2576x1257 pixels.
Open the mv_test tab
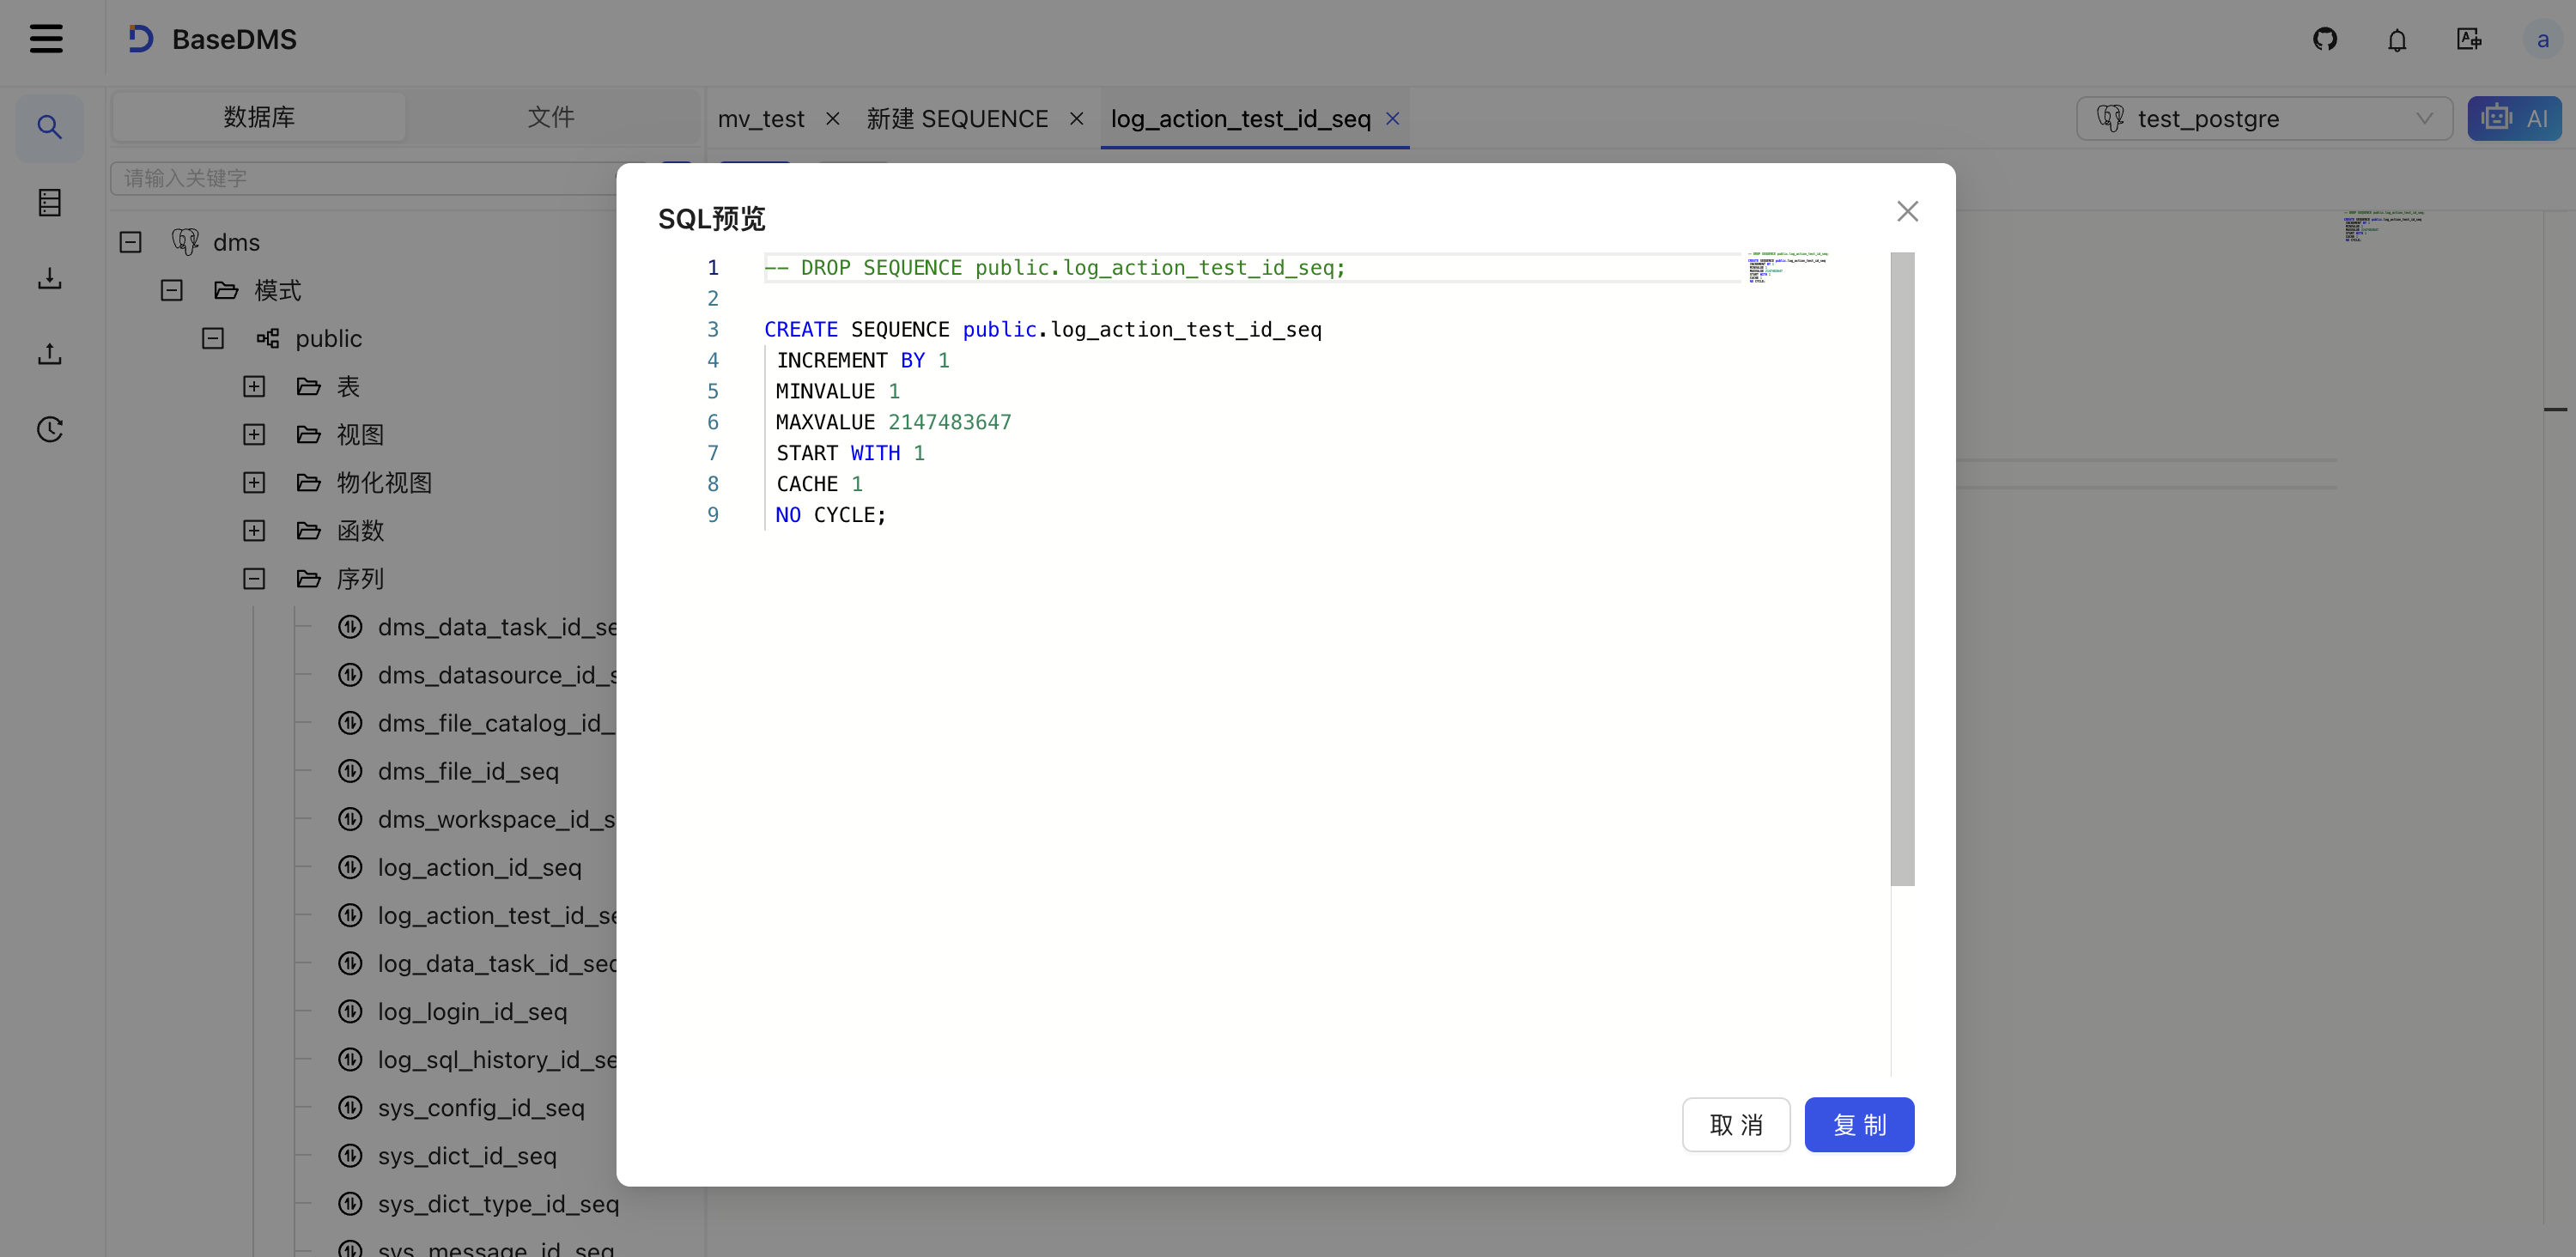pos(761,119)
